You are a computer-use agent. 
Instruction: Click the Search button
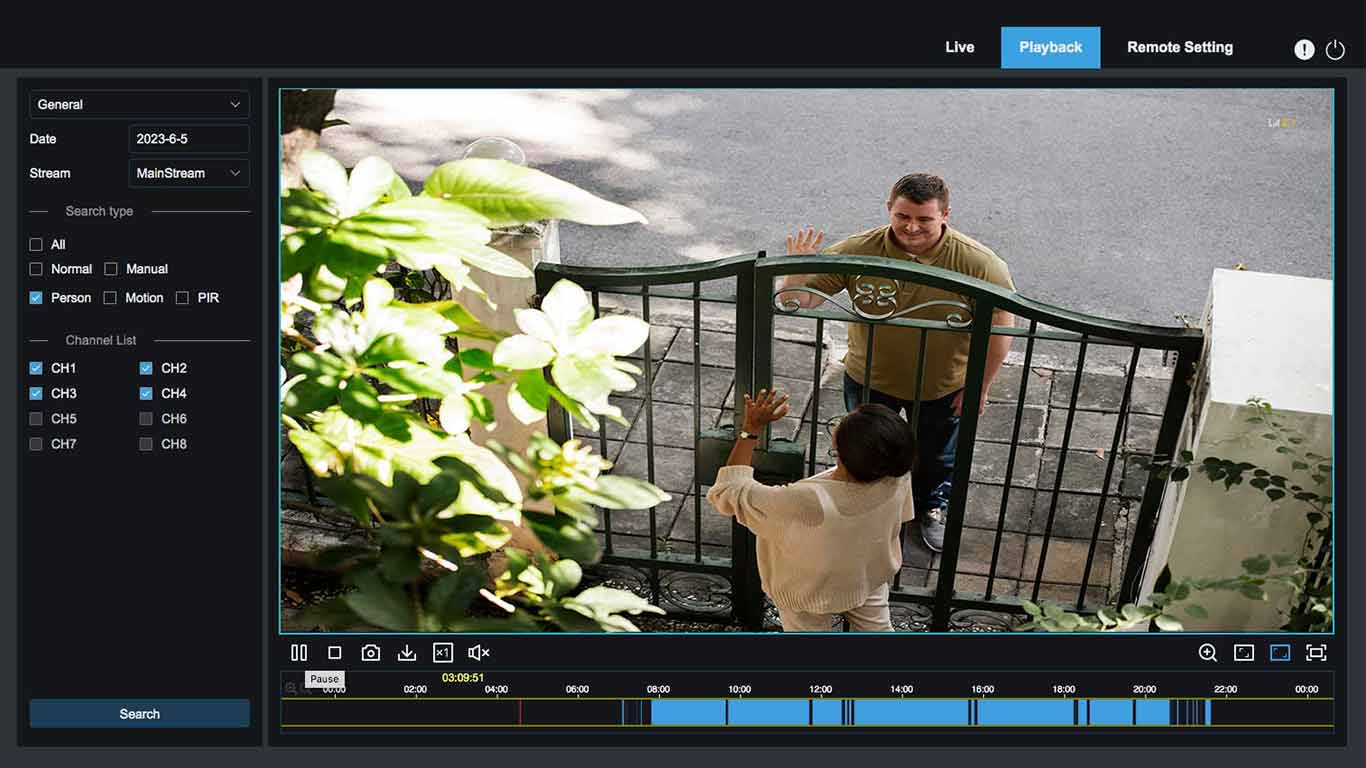point(139,714)
